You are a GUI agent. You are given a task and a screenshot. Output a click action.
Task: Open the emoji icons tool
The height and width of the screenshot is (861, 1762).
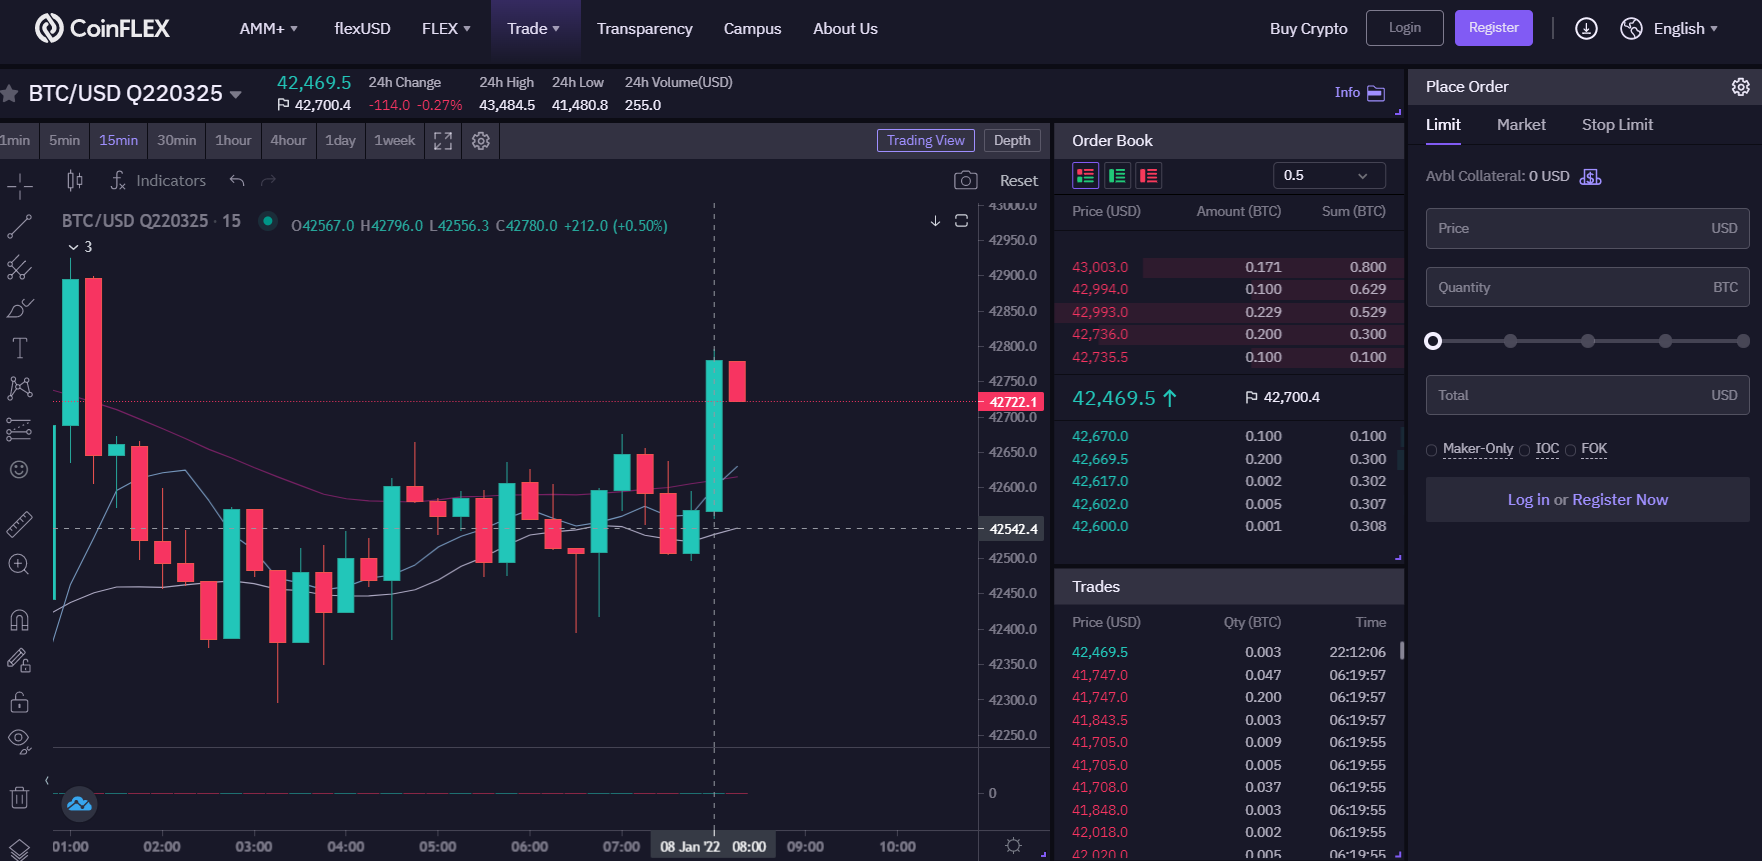[x=19, y=469]
